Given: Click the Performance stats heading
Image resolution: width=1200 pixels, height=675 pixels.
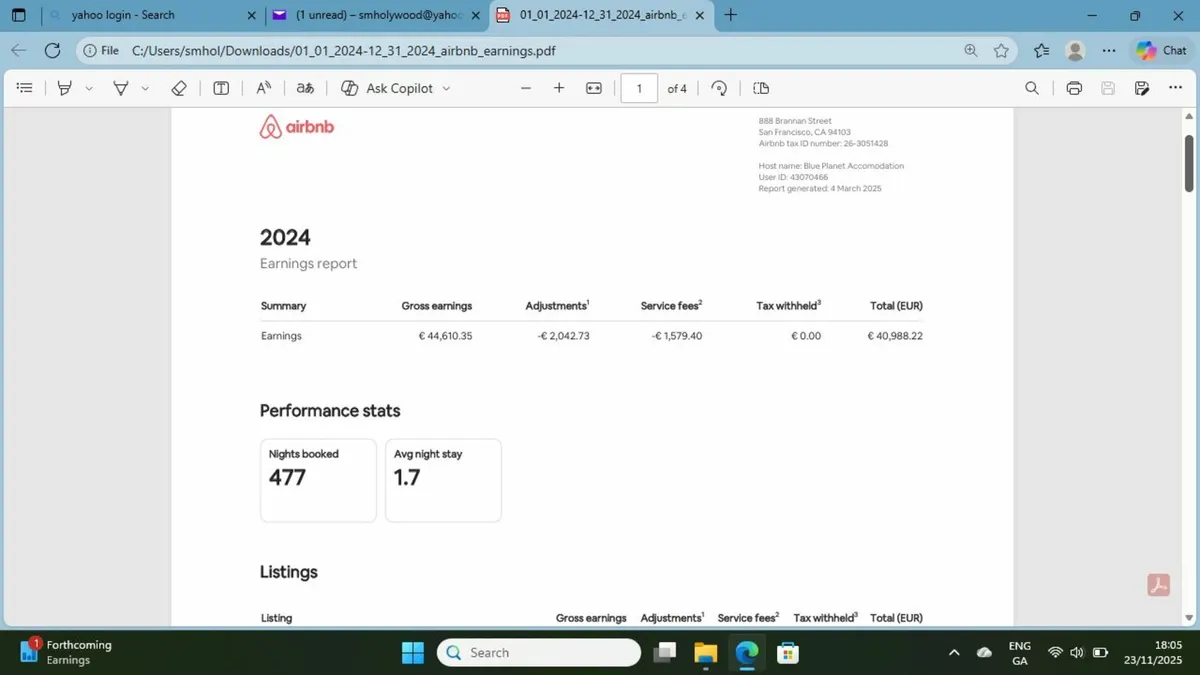Looking at the screenshot, I should click(x=330, y=411).
